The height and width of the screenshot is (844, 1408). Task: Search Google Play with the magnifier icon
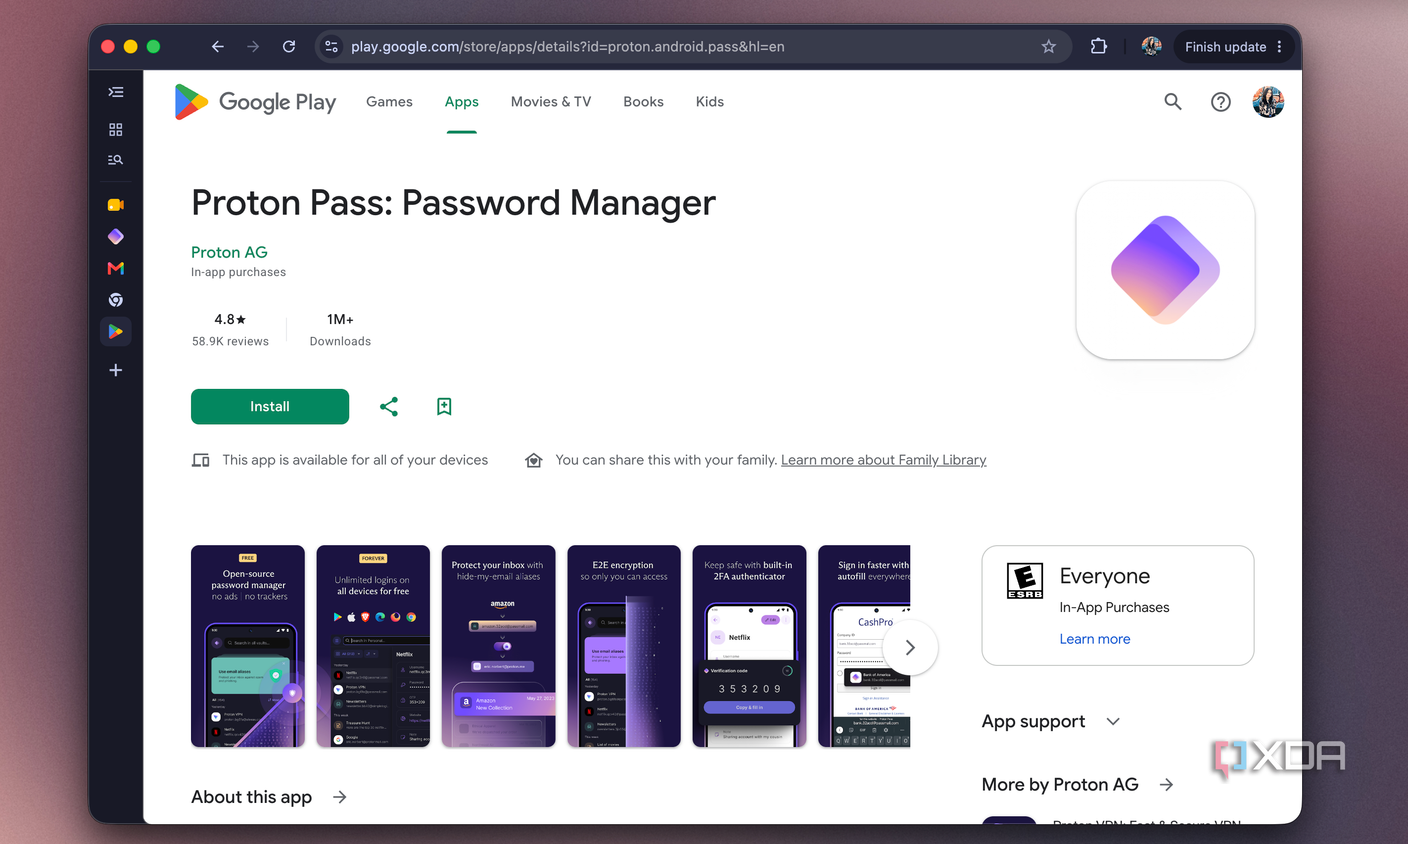[x=1173, y=102]
